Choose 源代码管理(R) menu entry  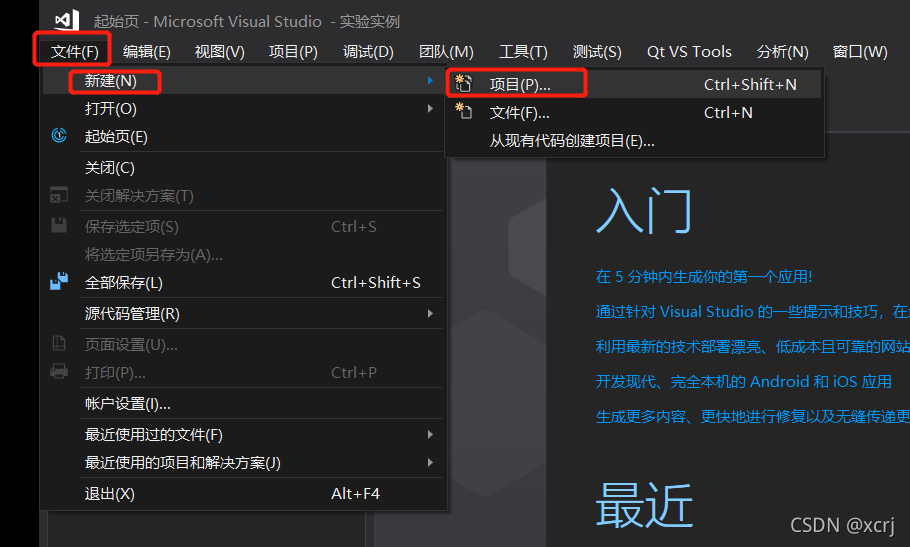click(241, 313)
